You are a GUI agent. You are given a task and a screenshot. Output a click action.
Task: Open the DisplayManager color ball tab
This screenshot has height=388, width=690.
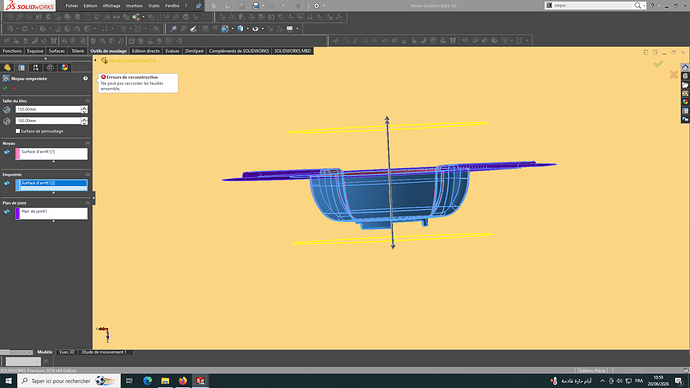(x=65, y=67)
